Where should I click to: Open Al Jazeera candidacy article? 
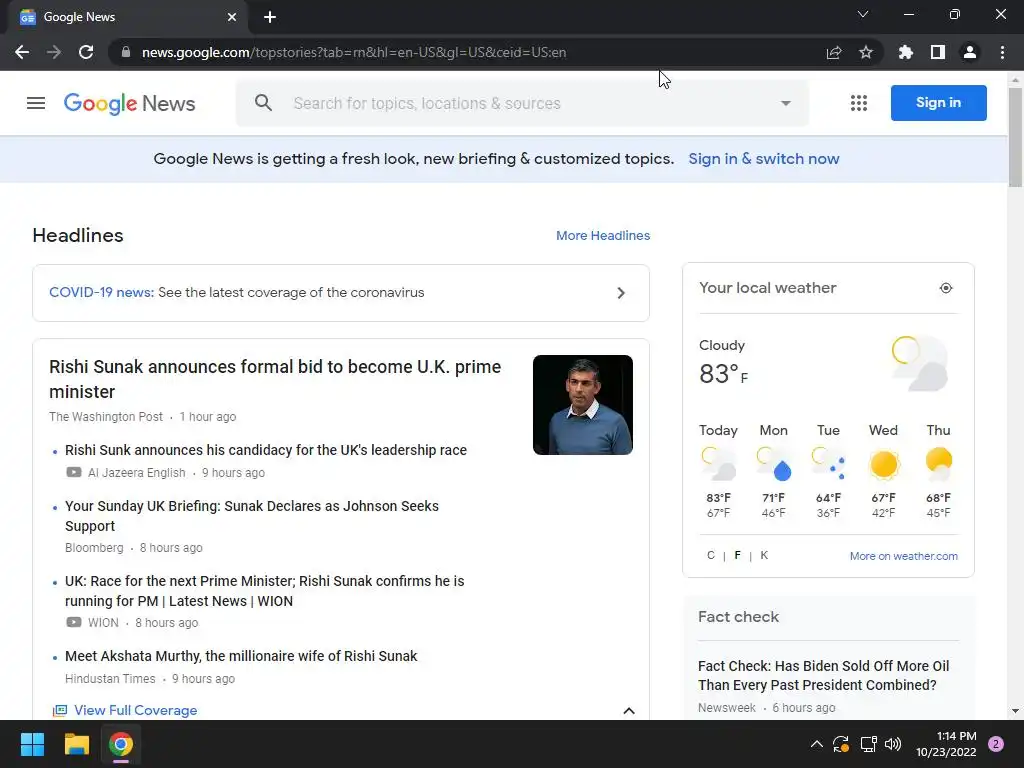pyautogui.click(x=266, y=450)
